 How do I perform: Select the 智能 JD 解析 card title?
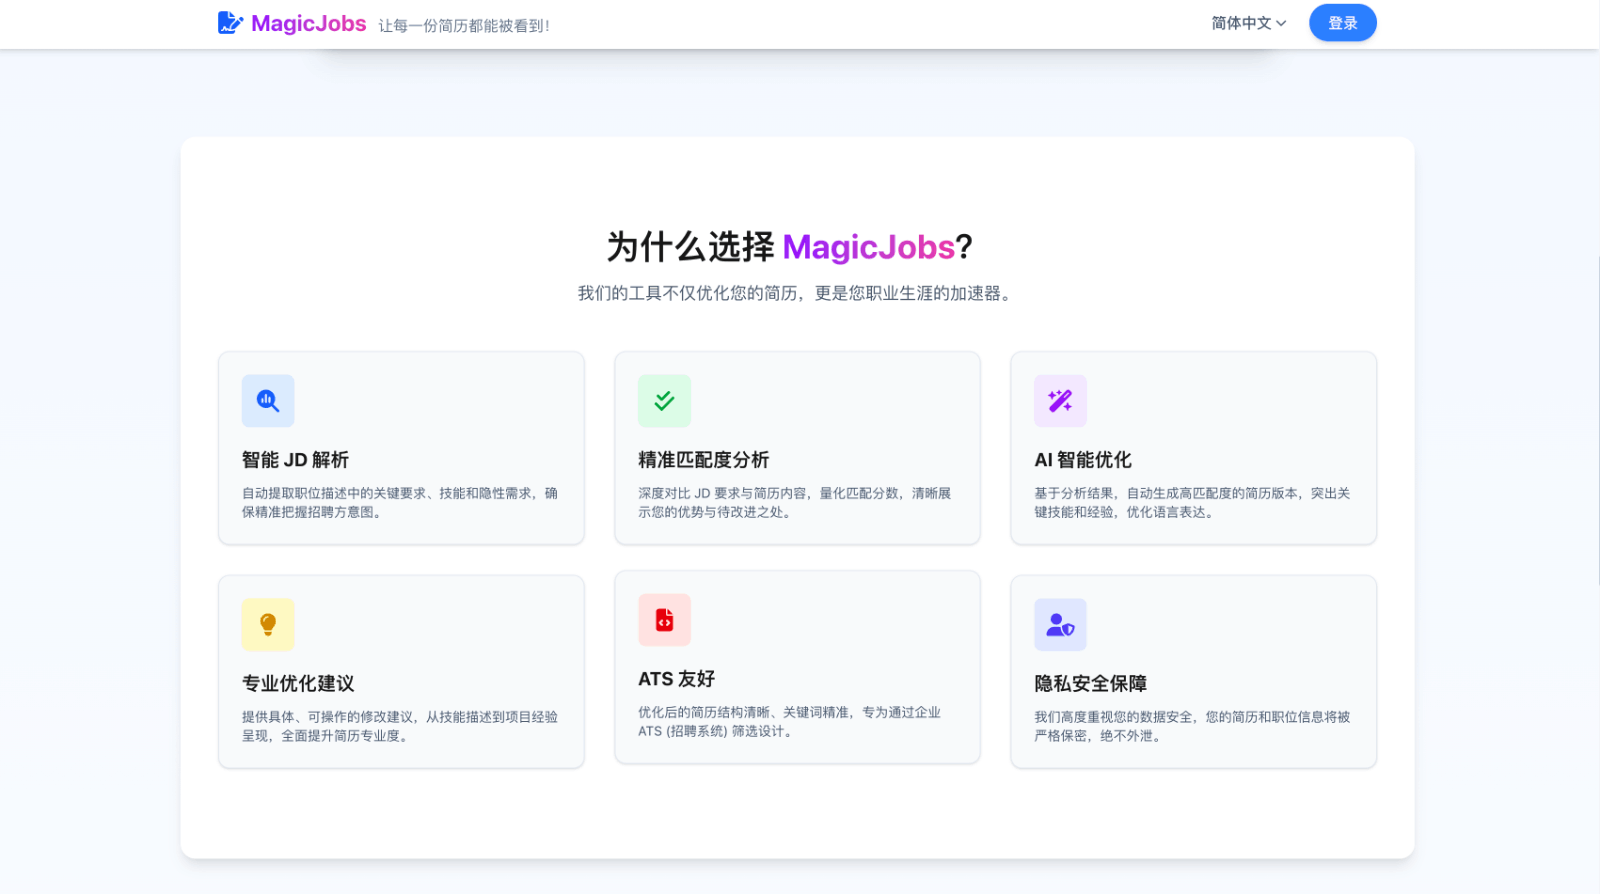pos(295,460)
